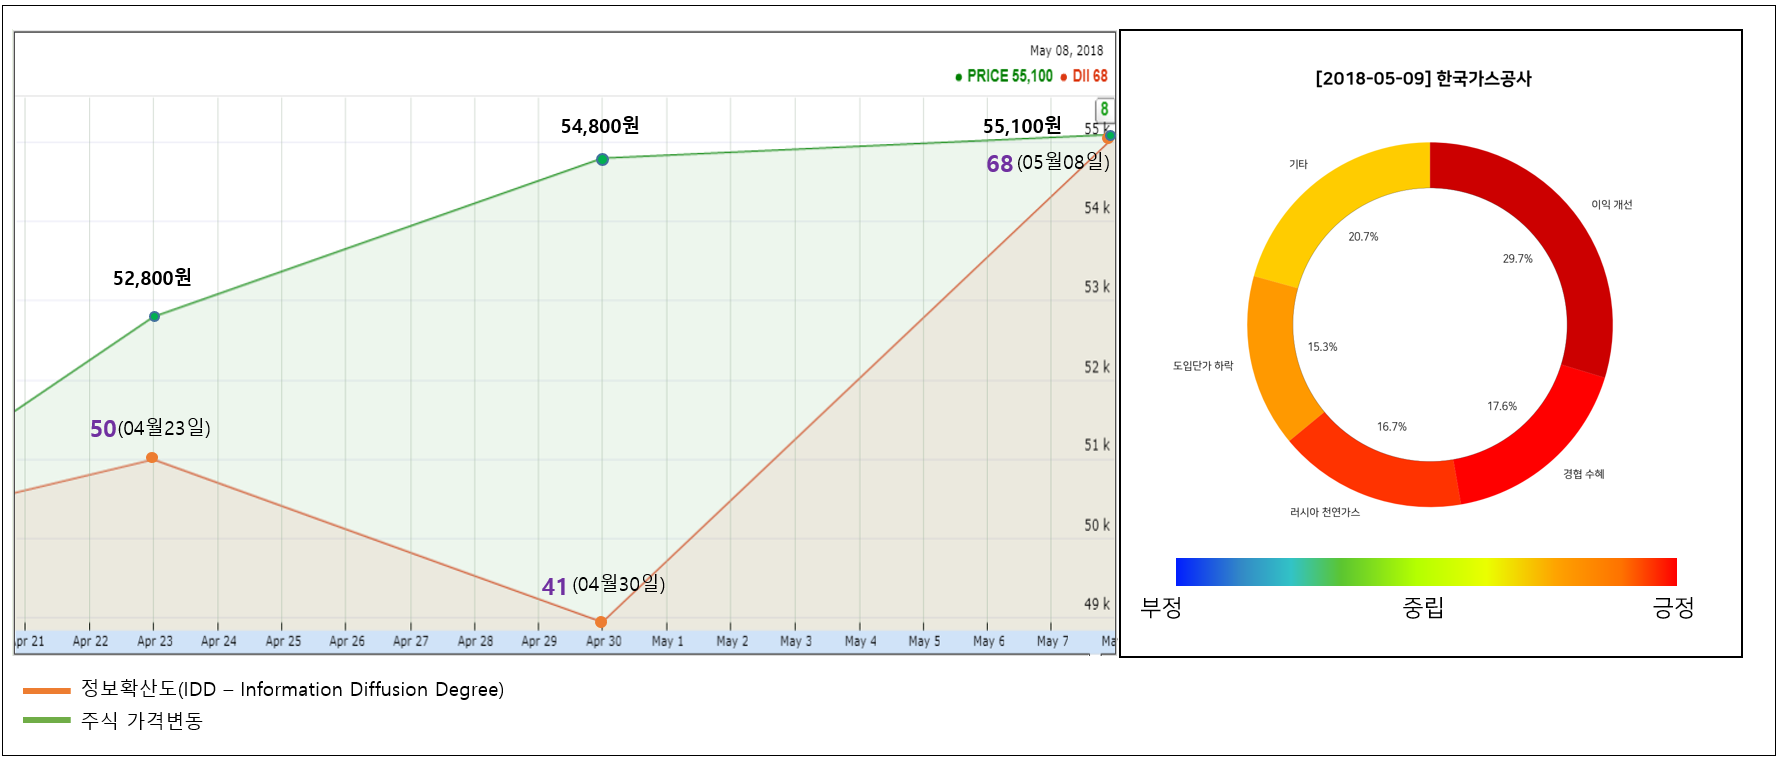Click the 부정 sentiment label
The height and width of the screenshot is (761, 1781).
coord(1161,607)
